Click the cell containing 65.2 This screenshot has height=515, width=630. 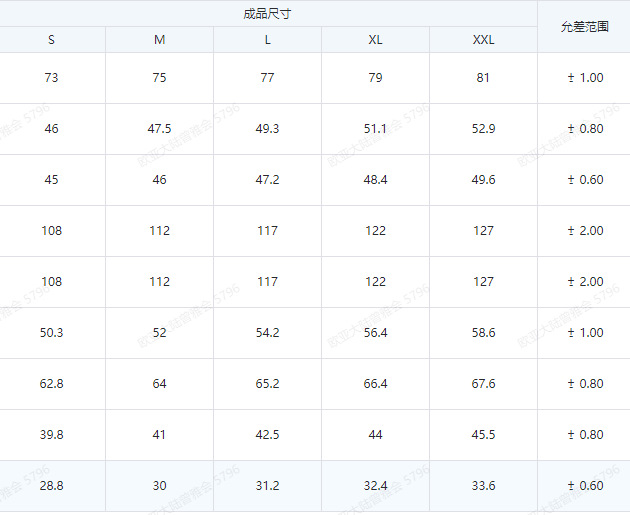coord(267,384)
